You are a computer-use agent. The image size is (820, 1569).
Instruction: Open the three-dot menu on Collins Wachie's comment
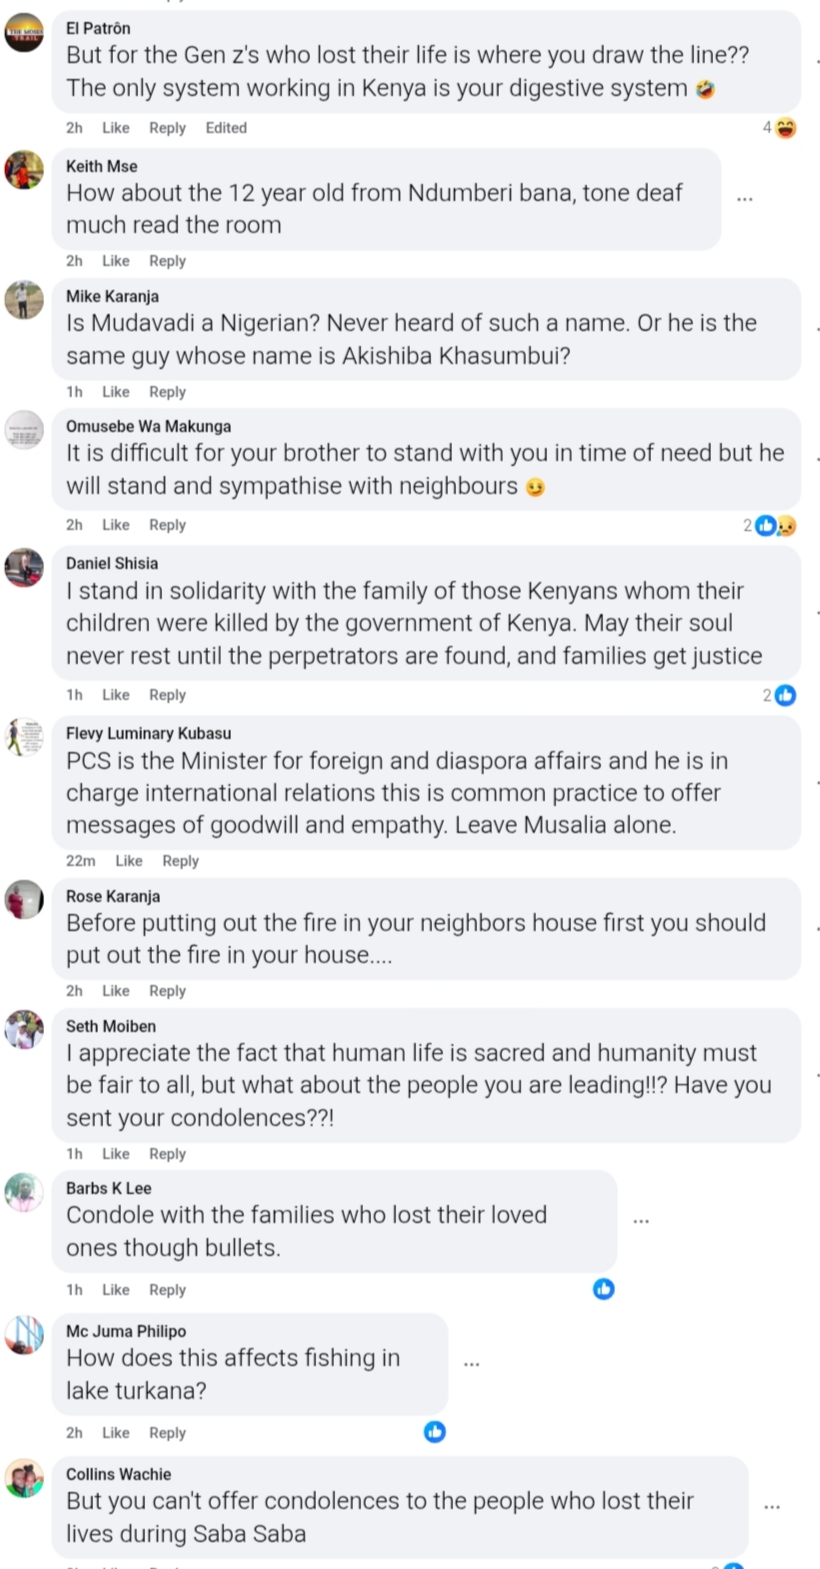772,1507
